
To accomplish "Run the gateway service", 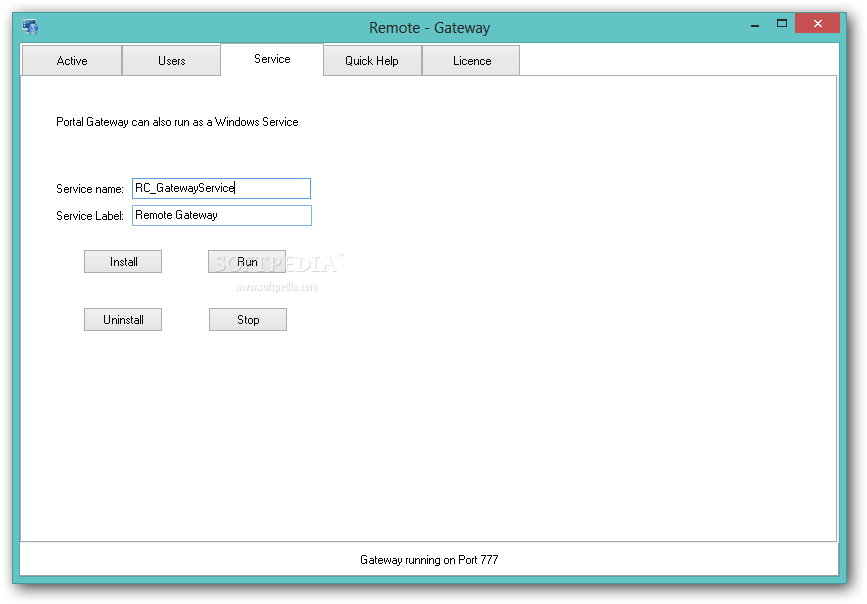I will [x=247, y=262].
